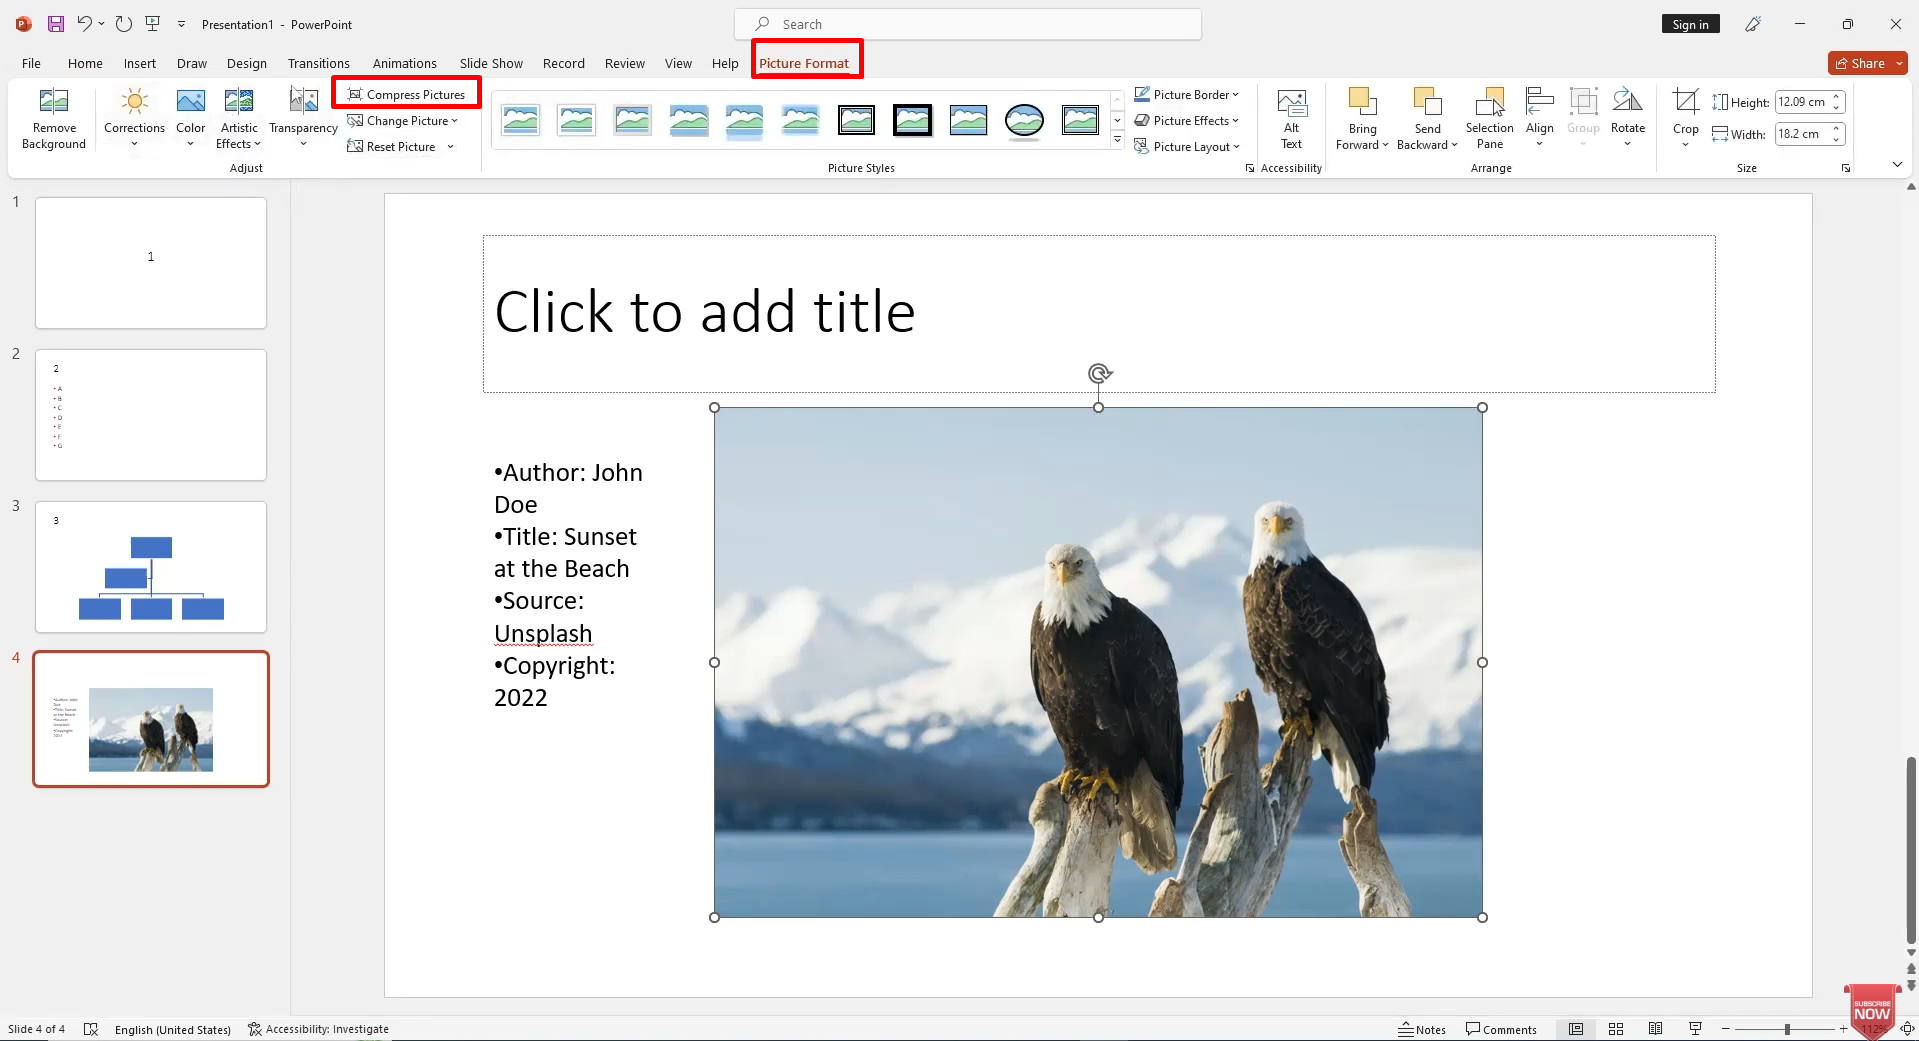Image resolution: width=1919 pixels, height=1041 pixels.
Task: Open the Selection Pane
Action: click(1489, 118)
